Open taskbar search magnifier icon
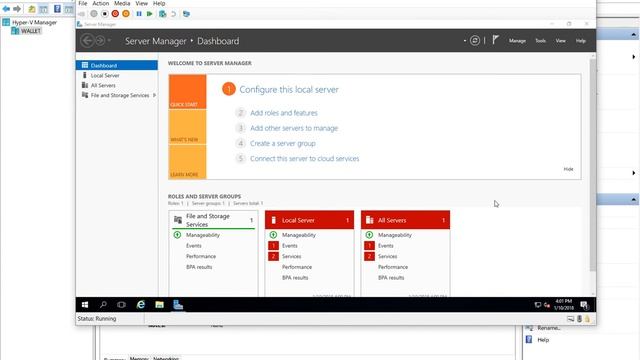 point(103,304)
